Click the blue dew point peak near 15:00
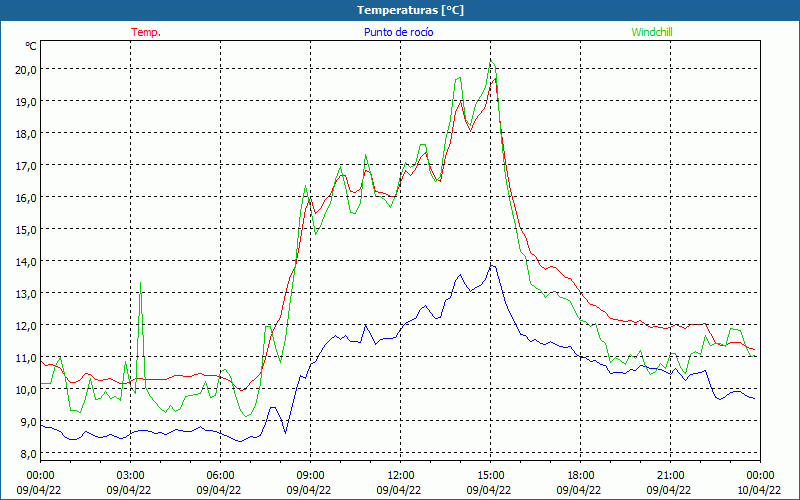Screen dimensions: 800x500 (492, 265)
